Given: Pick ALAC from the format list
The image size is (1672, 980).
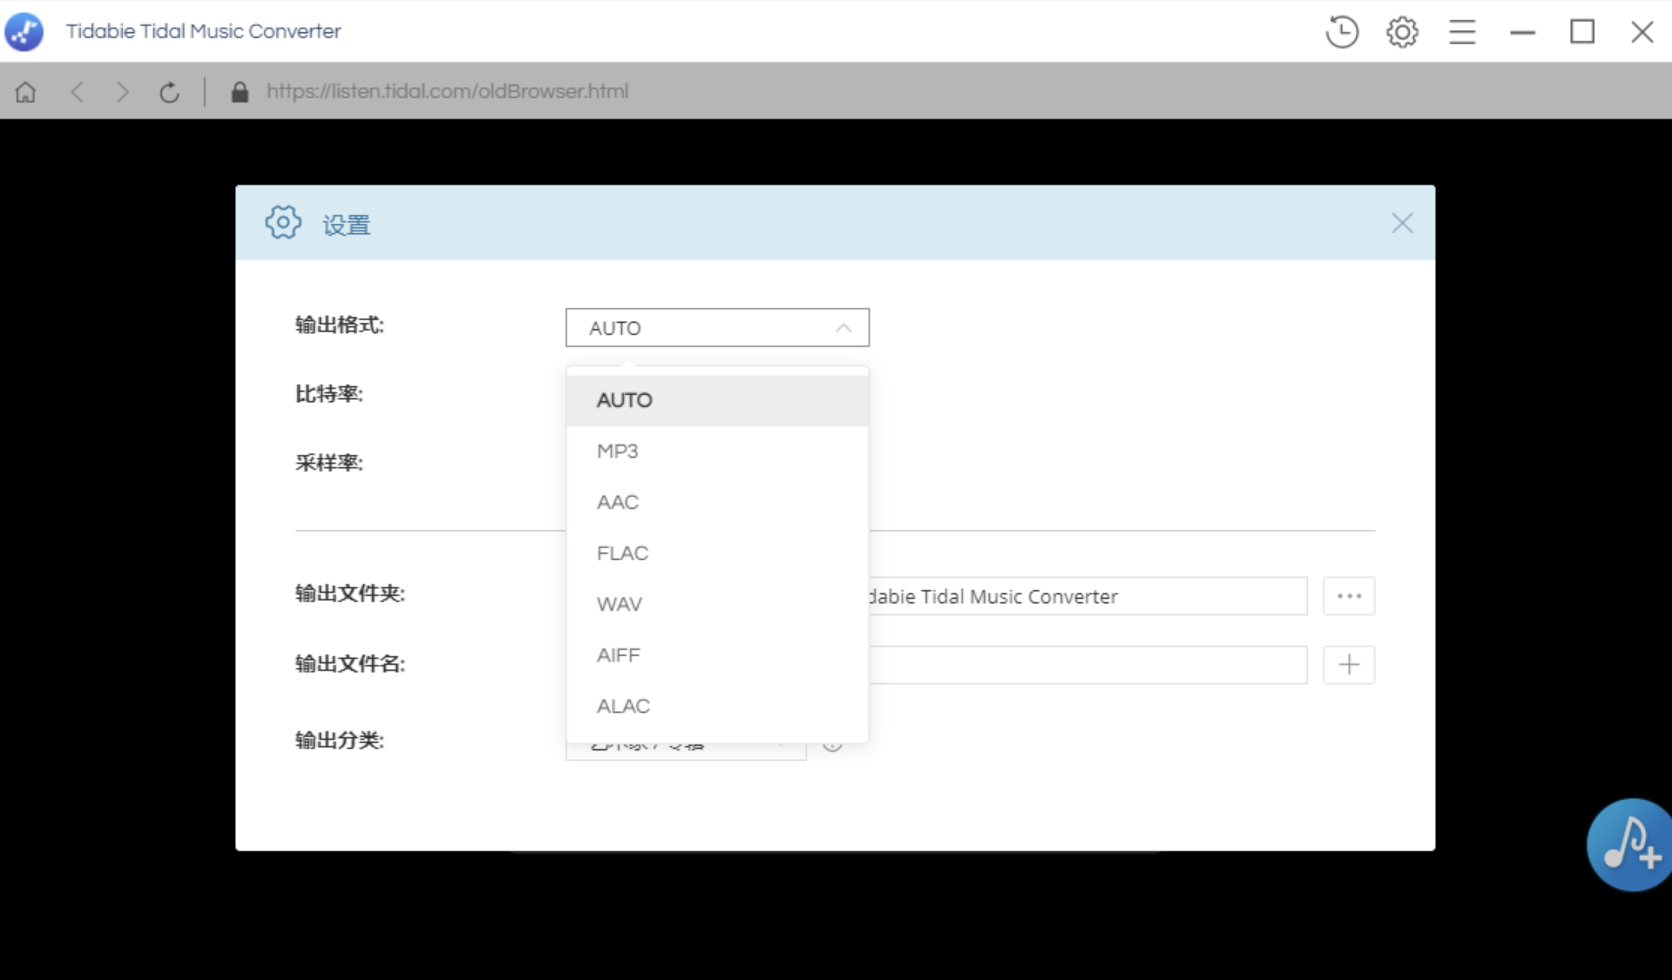Looking at the screenshot, I should [x=717, y=706].
